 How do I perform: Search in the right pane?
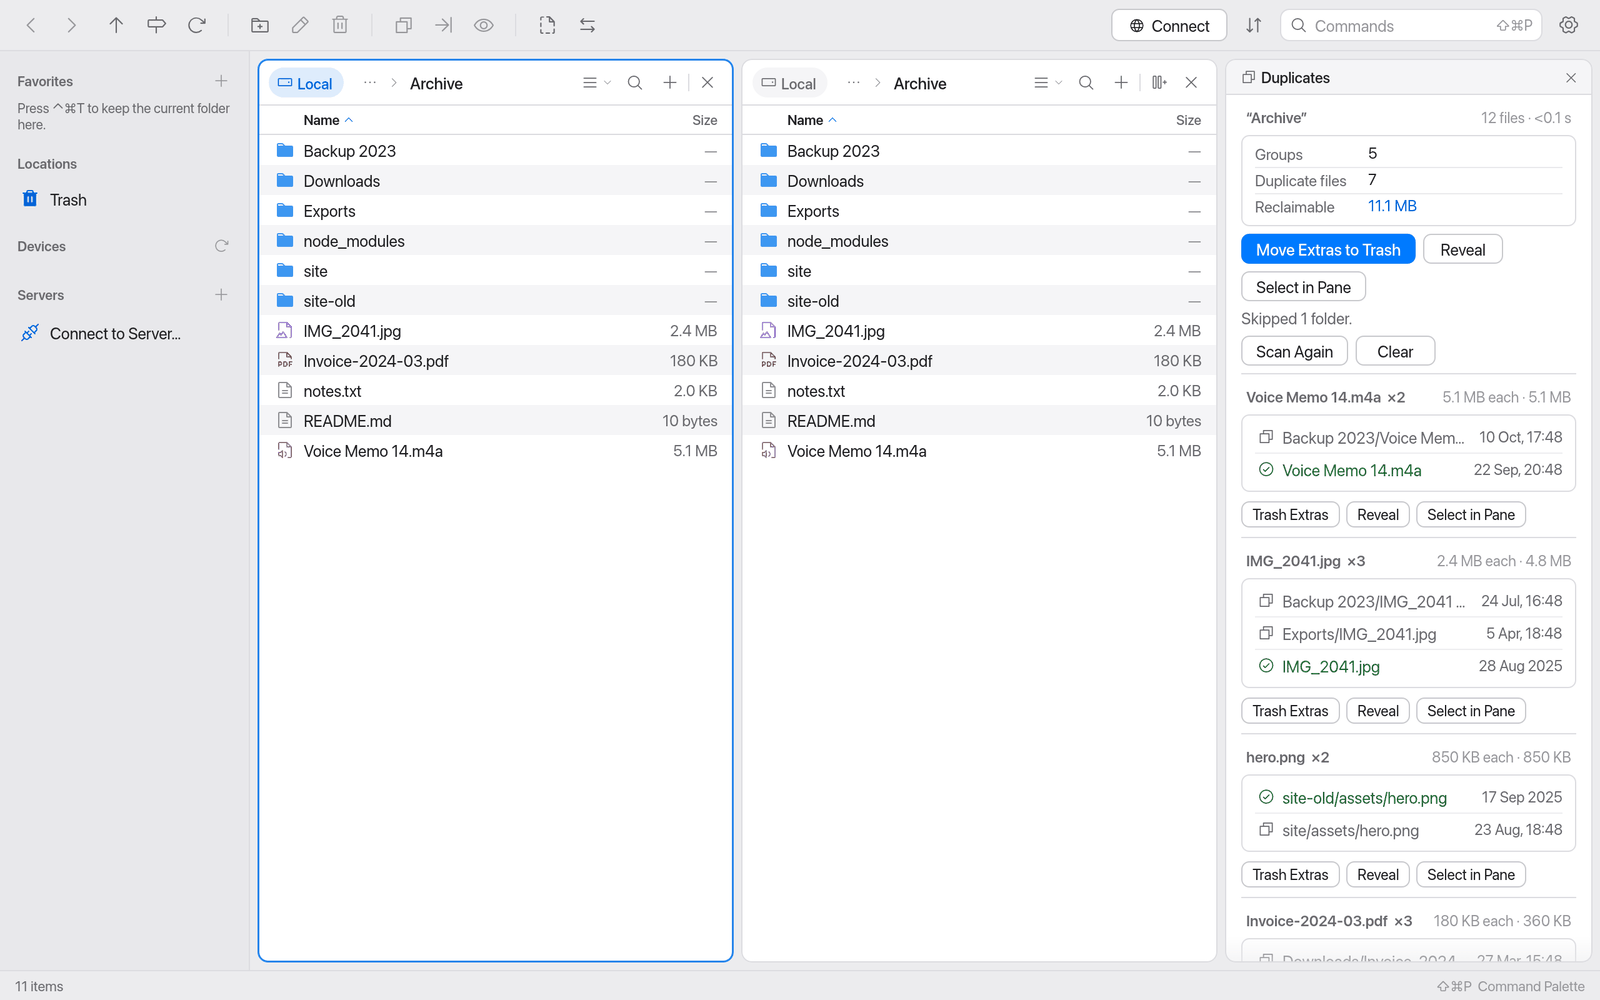(x=1086, y=83)
